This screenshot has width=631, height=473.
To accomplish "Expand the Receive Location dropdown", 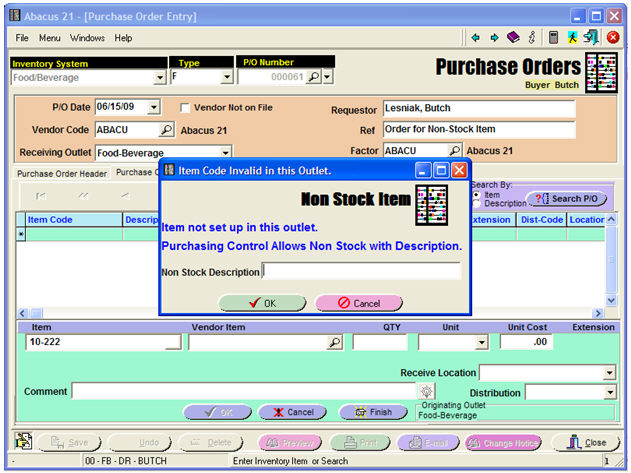I will [609, 373].
